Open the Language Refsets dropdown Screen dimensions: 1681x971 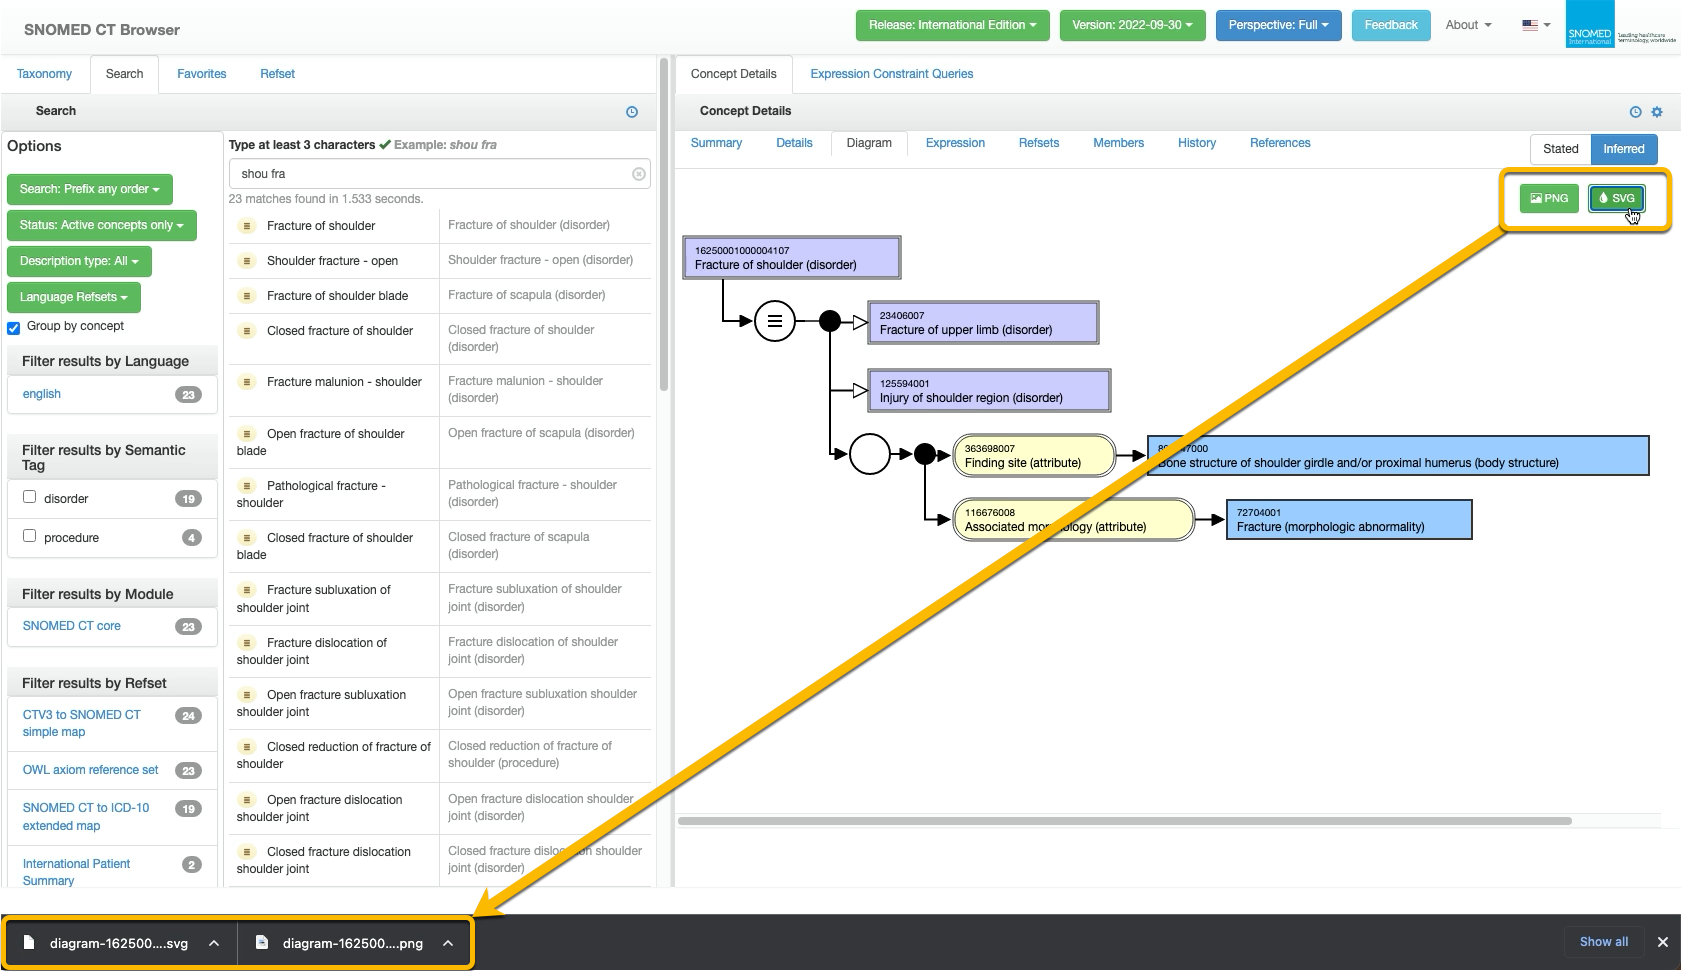[x=73, y=297]
